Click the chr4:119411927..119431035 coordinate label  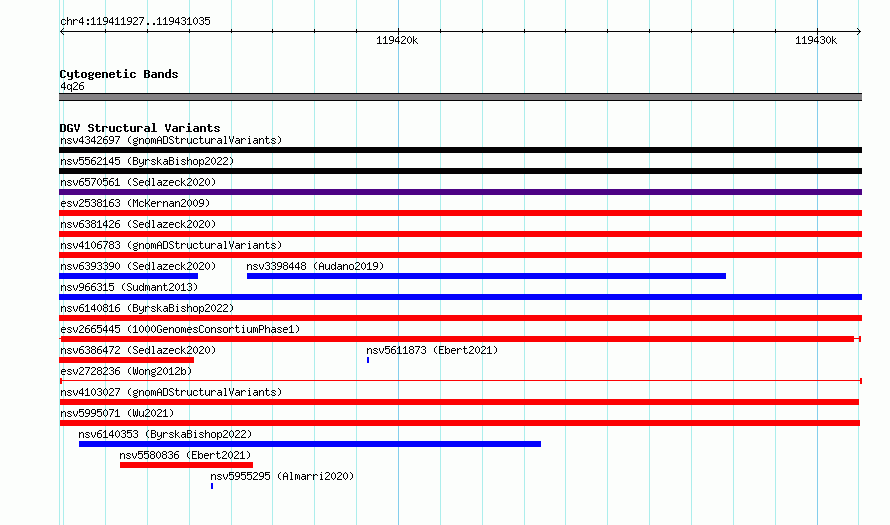pos(135,21)
